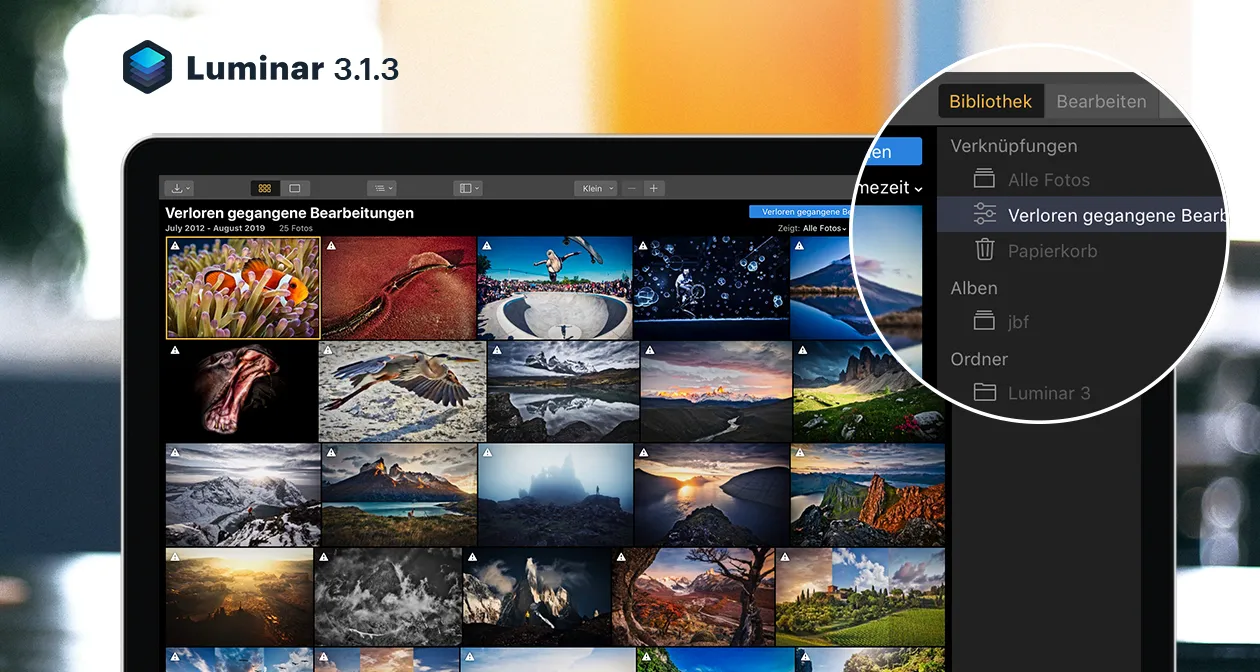Click the Papierkorb trash icon
The width and height of the screenshot is (1260, 672).
(x=985, y=250)
